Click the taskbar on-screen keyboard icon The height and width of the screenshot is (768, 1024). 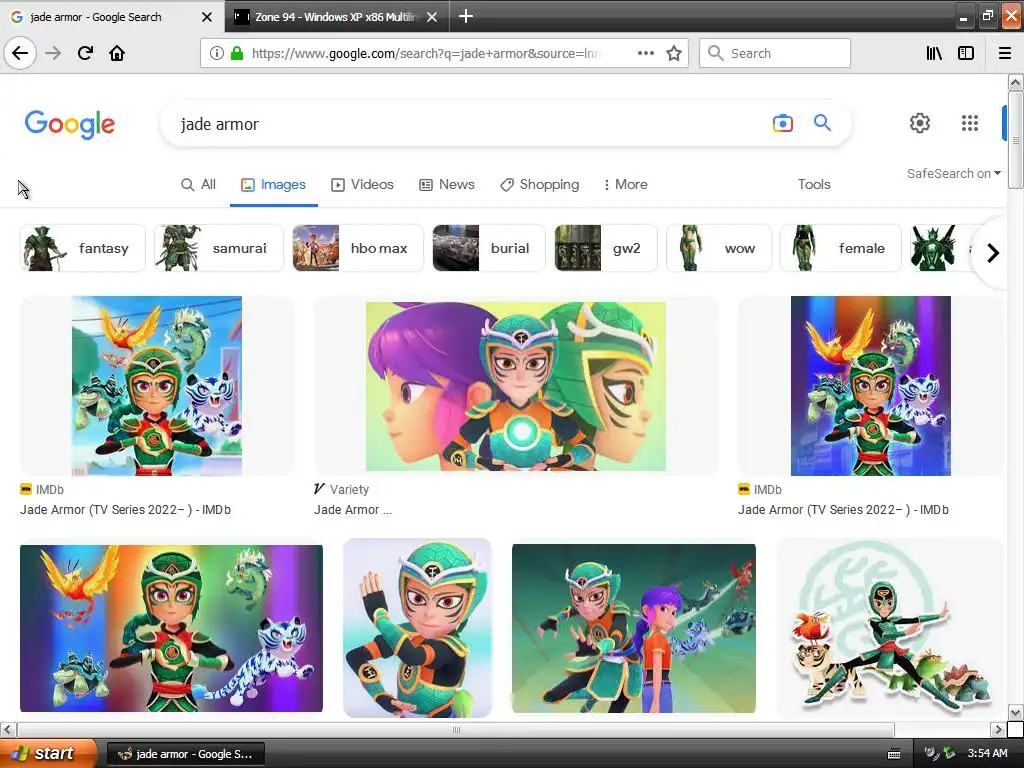pos(894,754)
